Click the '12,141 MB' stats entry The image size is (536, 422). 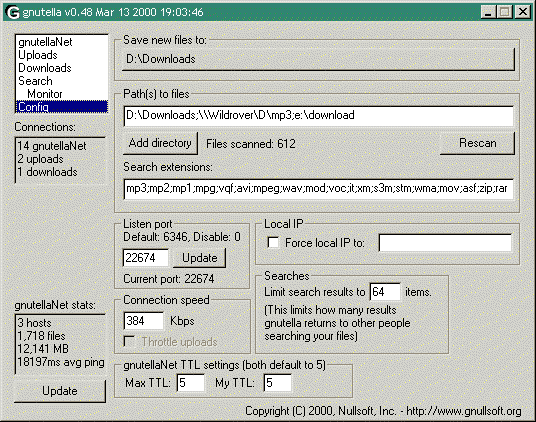(43, 349)
